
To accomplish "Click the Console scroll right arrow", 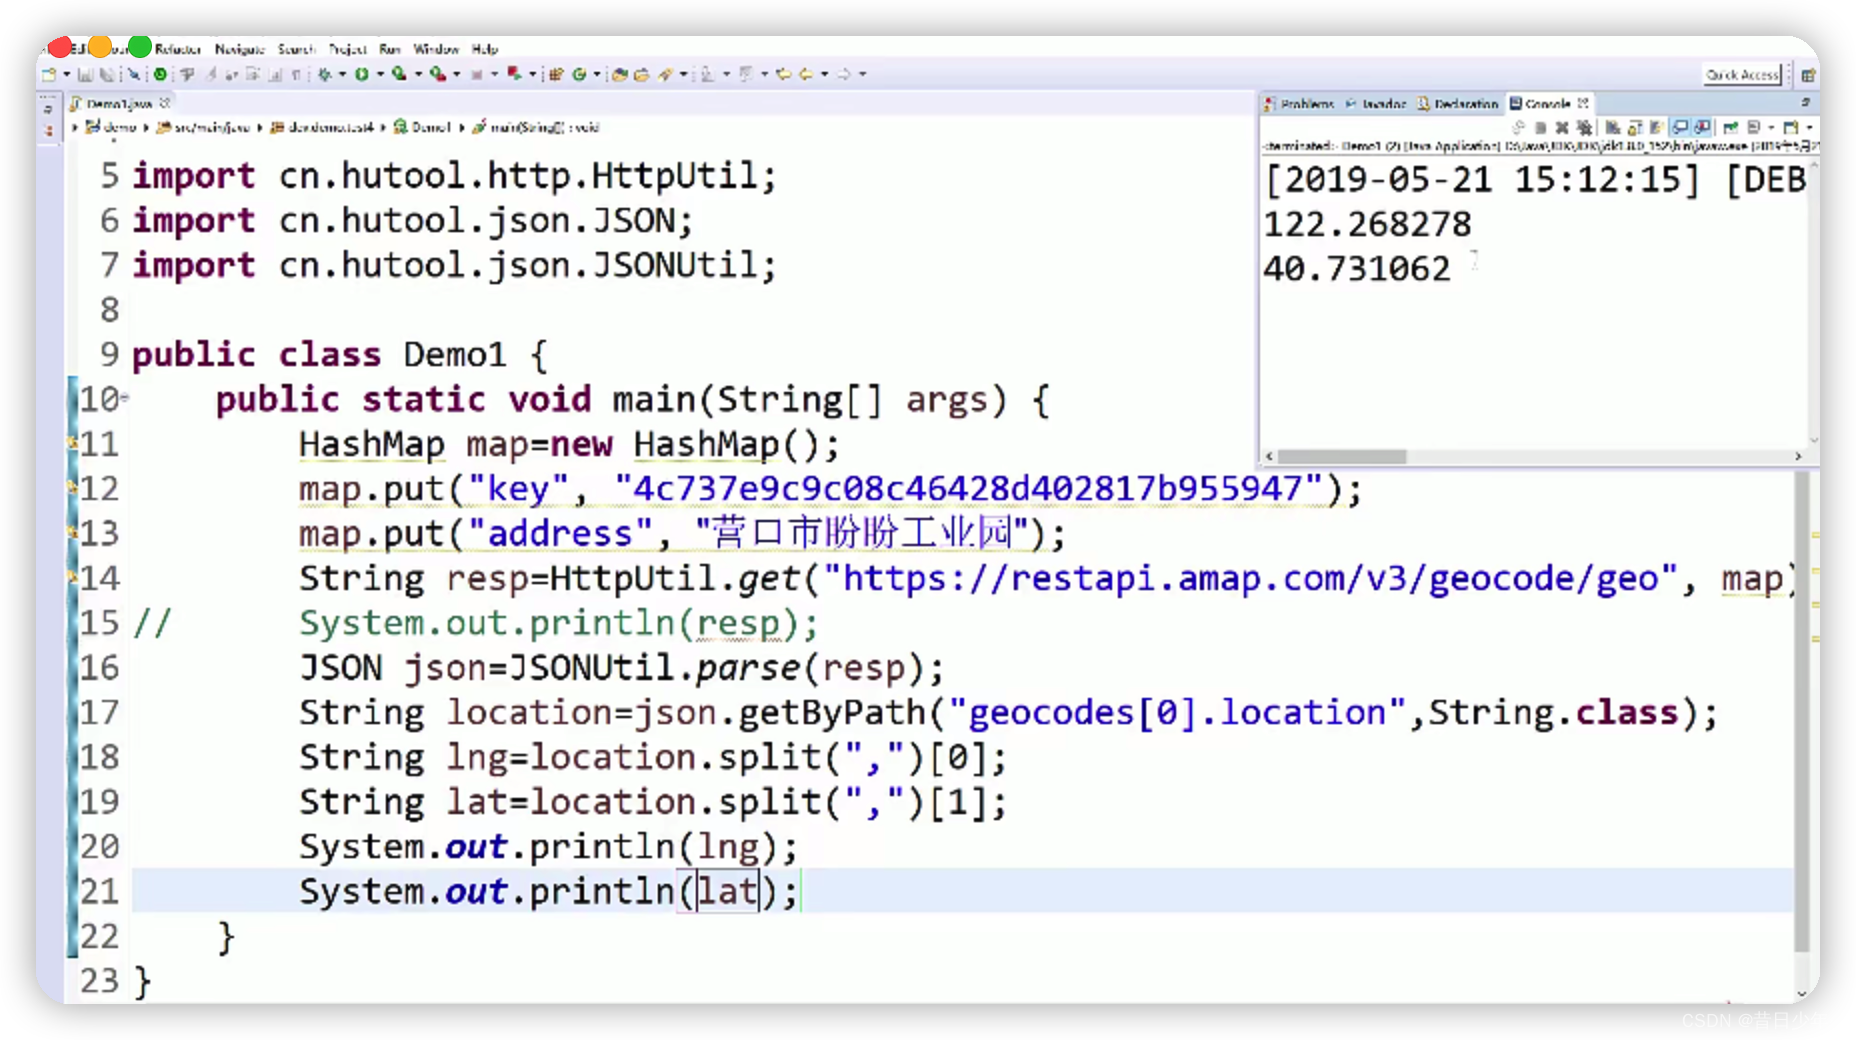I will [1798, 456].
